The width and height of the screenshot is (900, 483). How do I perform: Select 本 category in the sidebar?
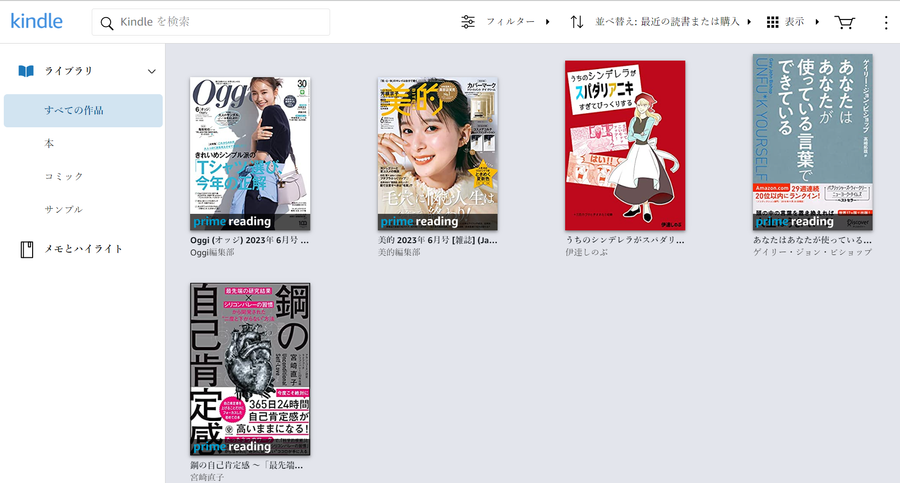click(x=49, y=144)
